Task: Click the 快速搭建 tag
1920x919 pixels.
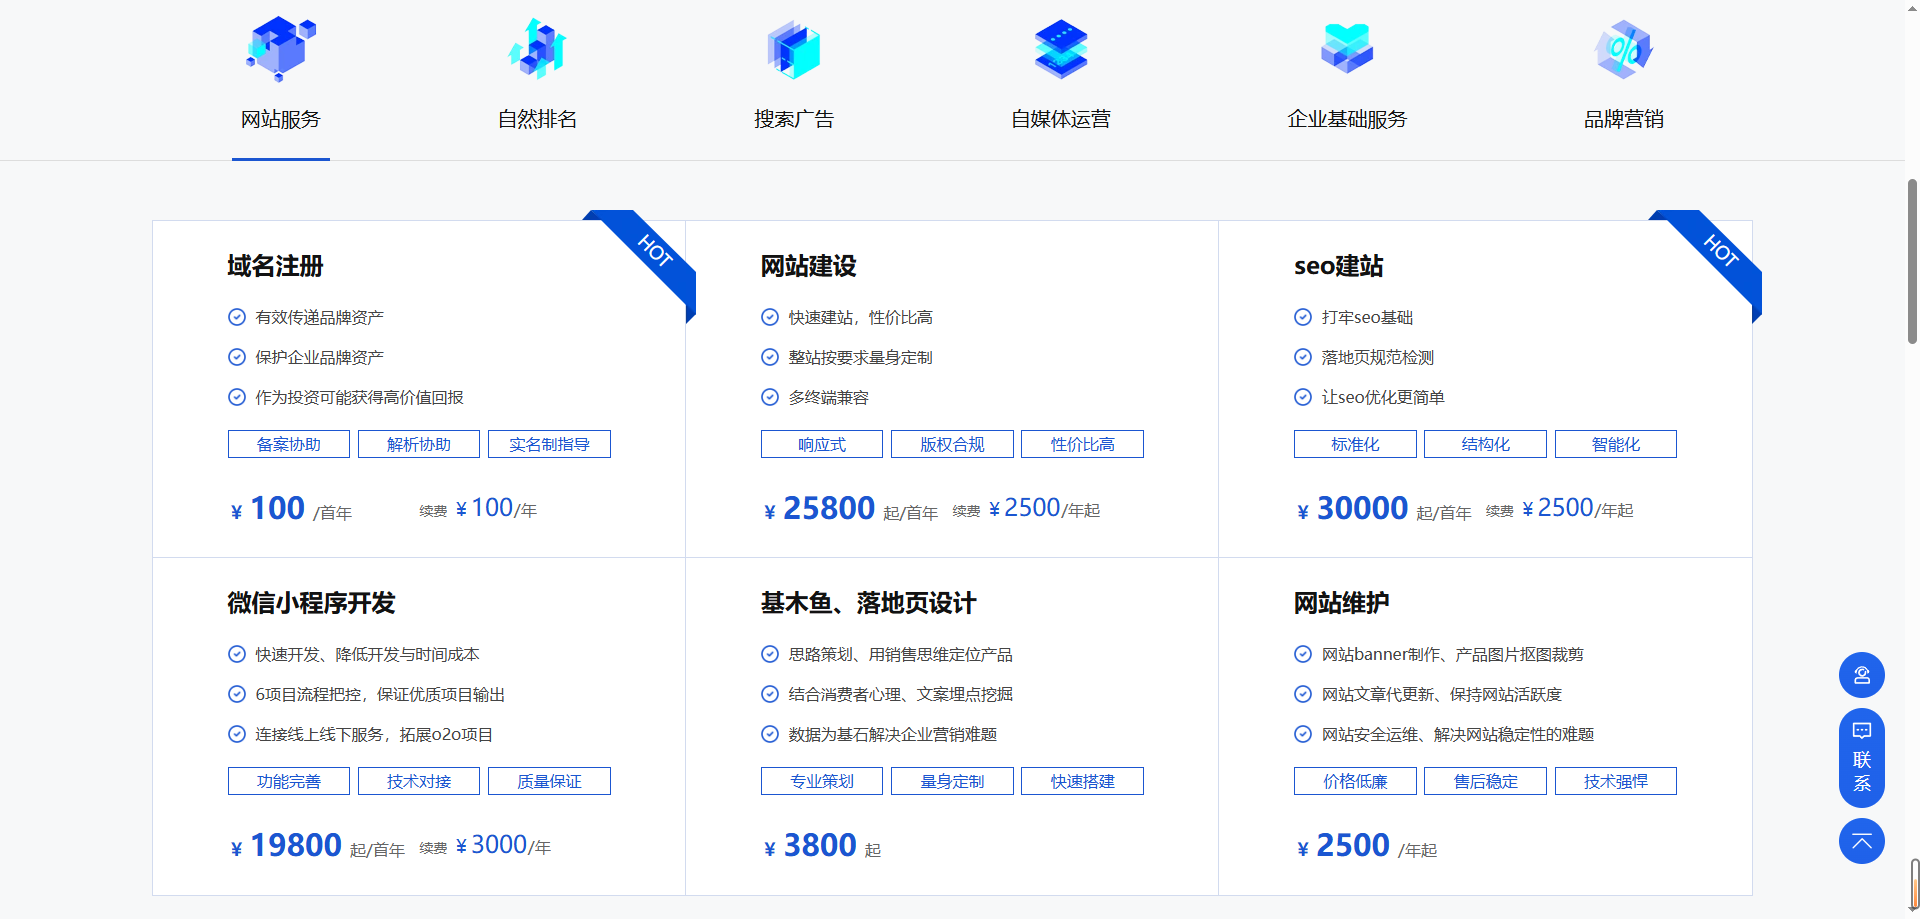Action: point(1082,781)
